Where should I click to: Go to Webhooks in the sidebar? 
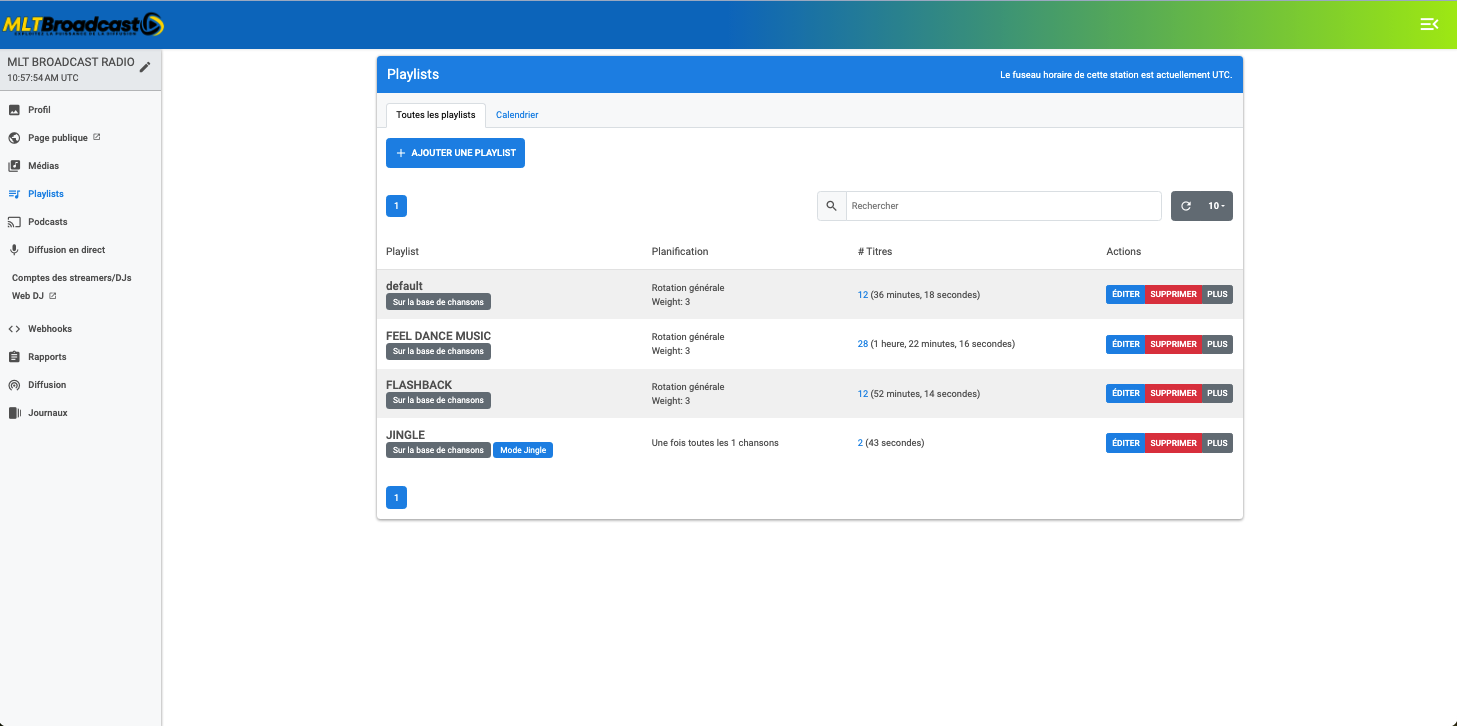49,329
